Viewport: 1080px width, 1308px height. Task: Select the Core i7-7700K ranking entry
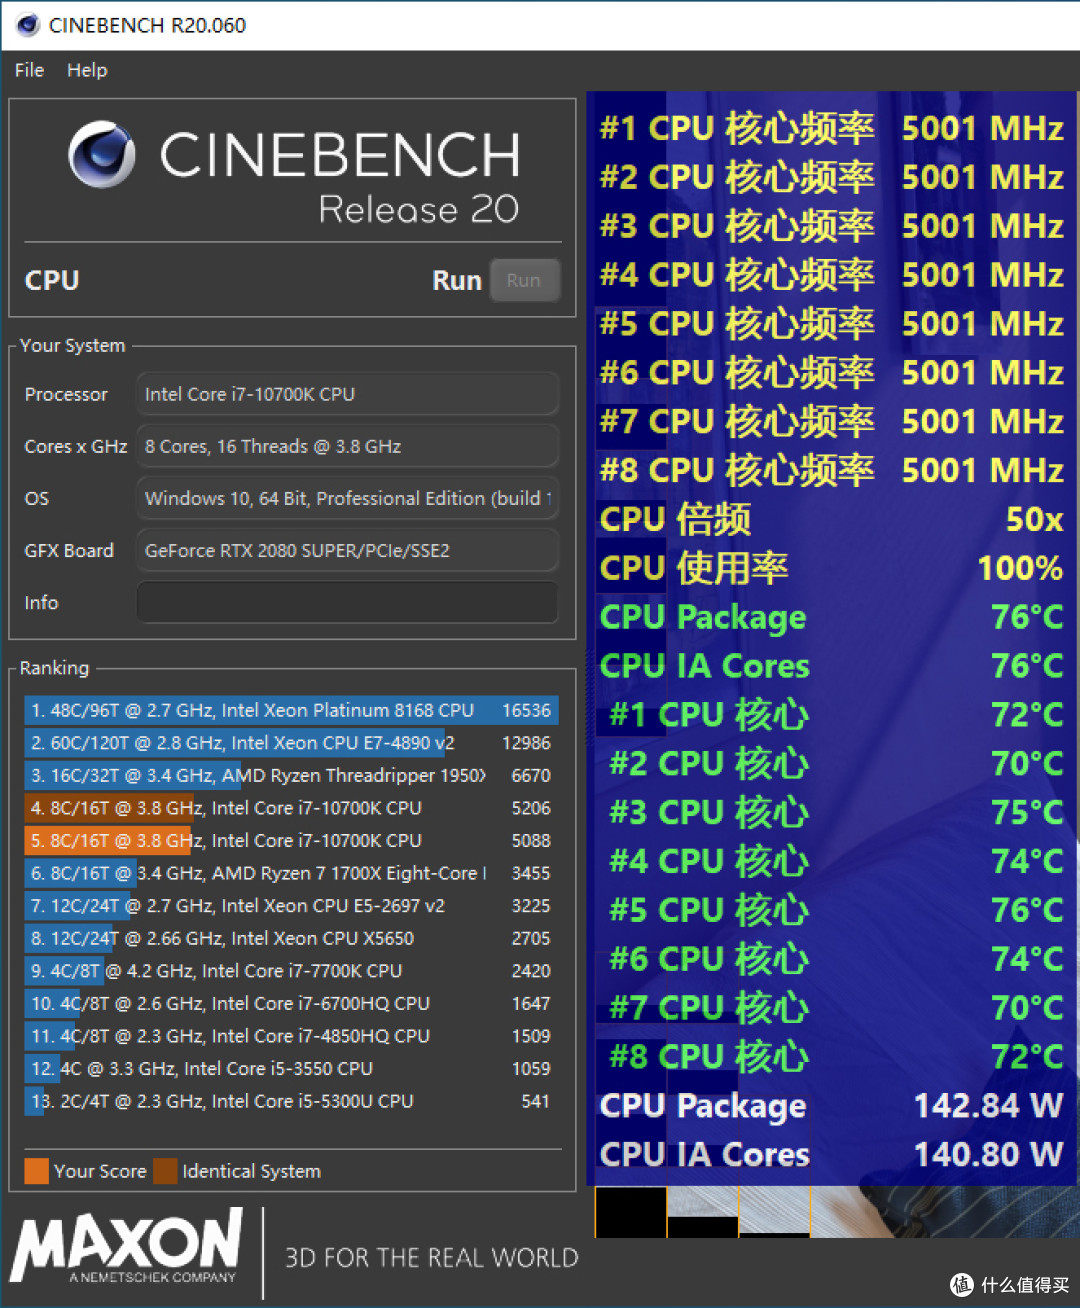[291, 971]
